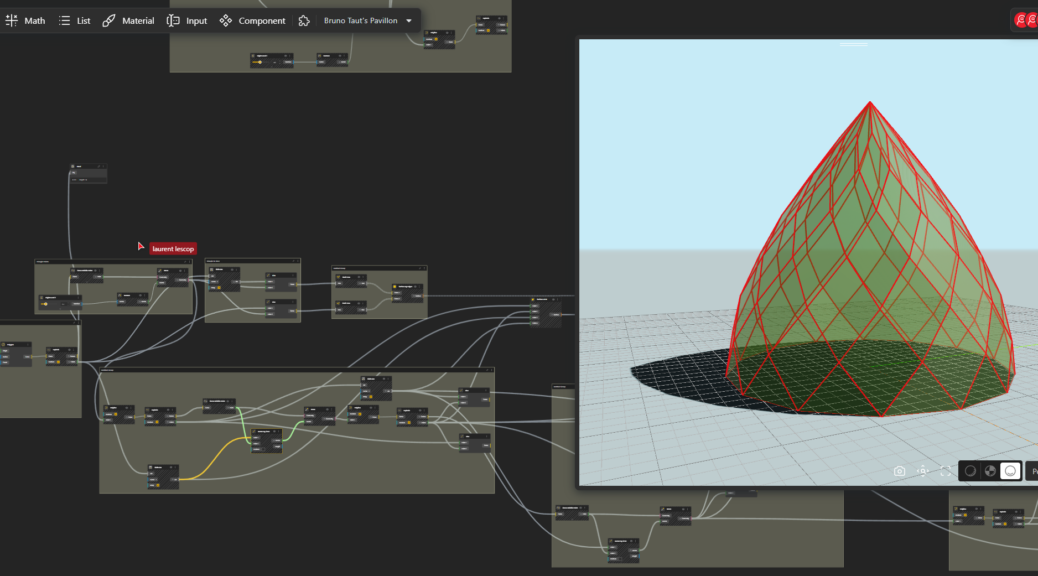Click the laurent lescop user label
The image size is (1038, 576).
(x=173, y=248)
